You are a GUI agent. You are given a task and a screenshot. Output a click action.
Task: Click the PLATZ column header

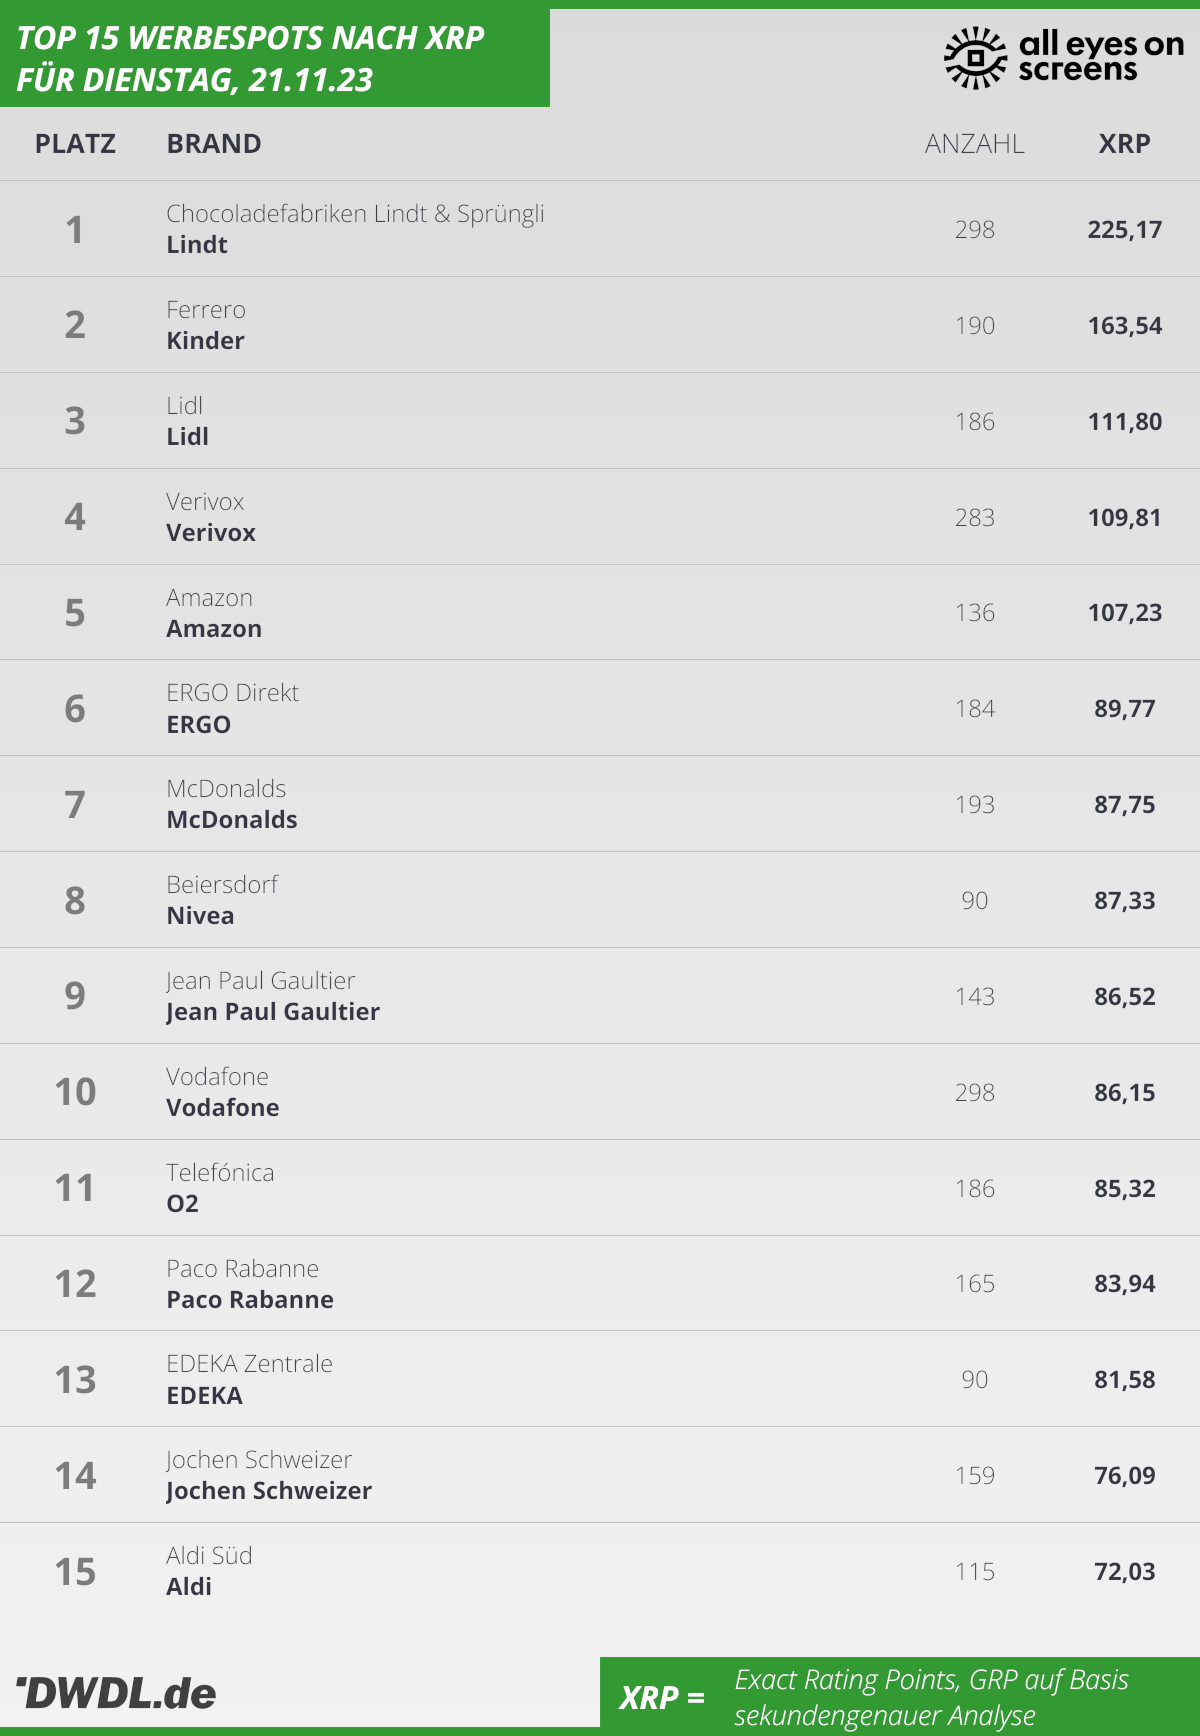75,144
